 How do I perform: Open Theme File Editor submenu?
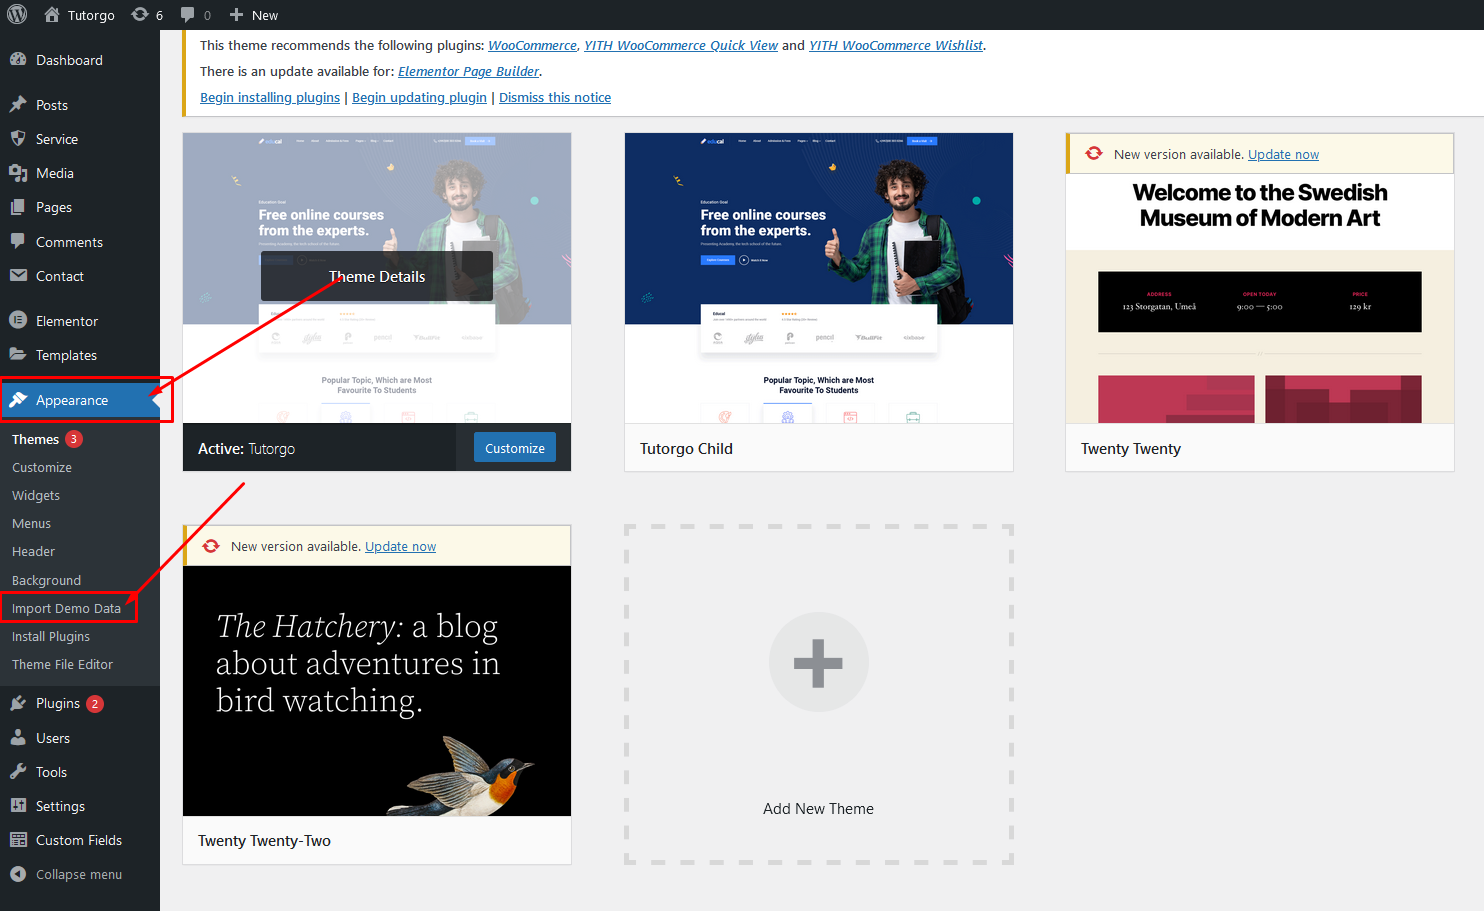(62, 664)
